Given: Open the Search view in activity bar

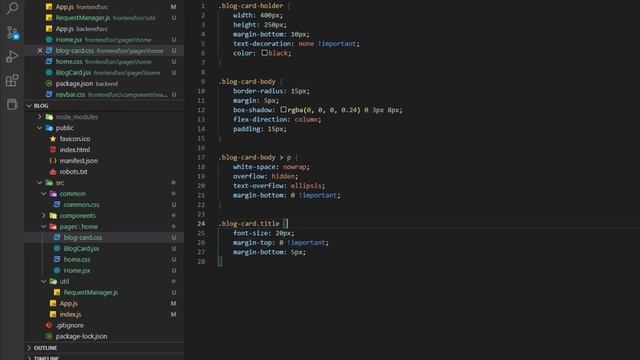Looking at the screenshot, I should click(12, 8).
